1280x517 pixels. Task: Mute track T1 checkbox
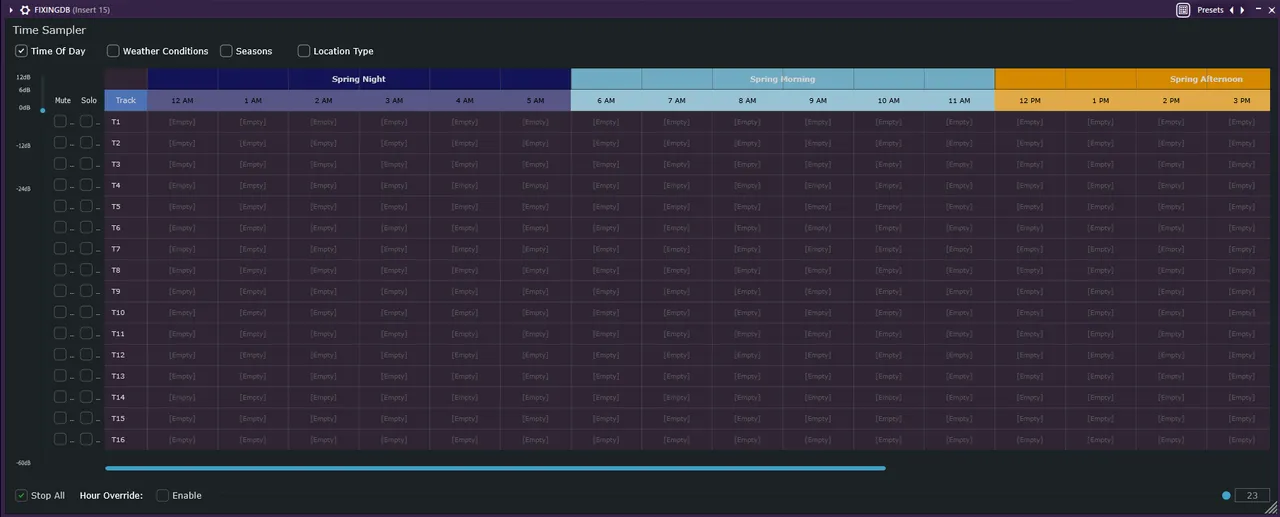tap(60, 121)
